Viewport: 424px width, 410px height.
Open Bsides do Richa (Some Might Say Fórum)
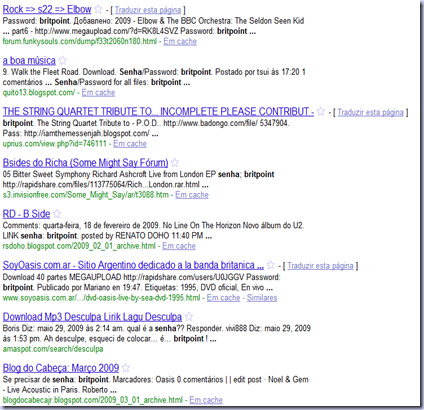[85, 163]
